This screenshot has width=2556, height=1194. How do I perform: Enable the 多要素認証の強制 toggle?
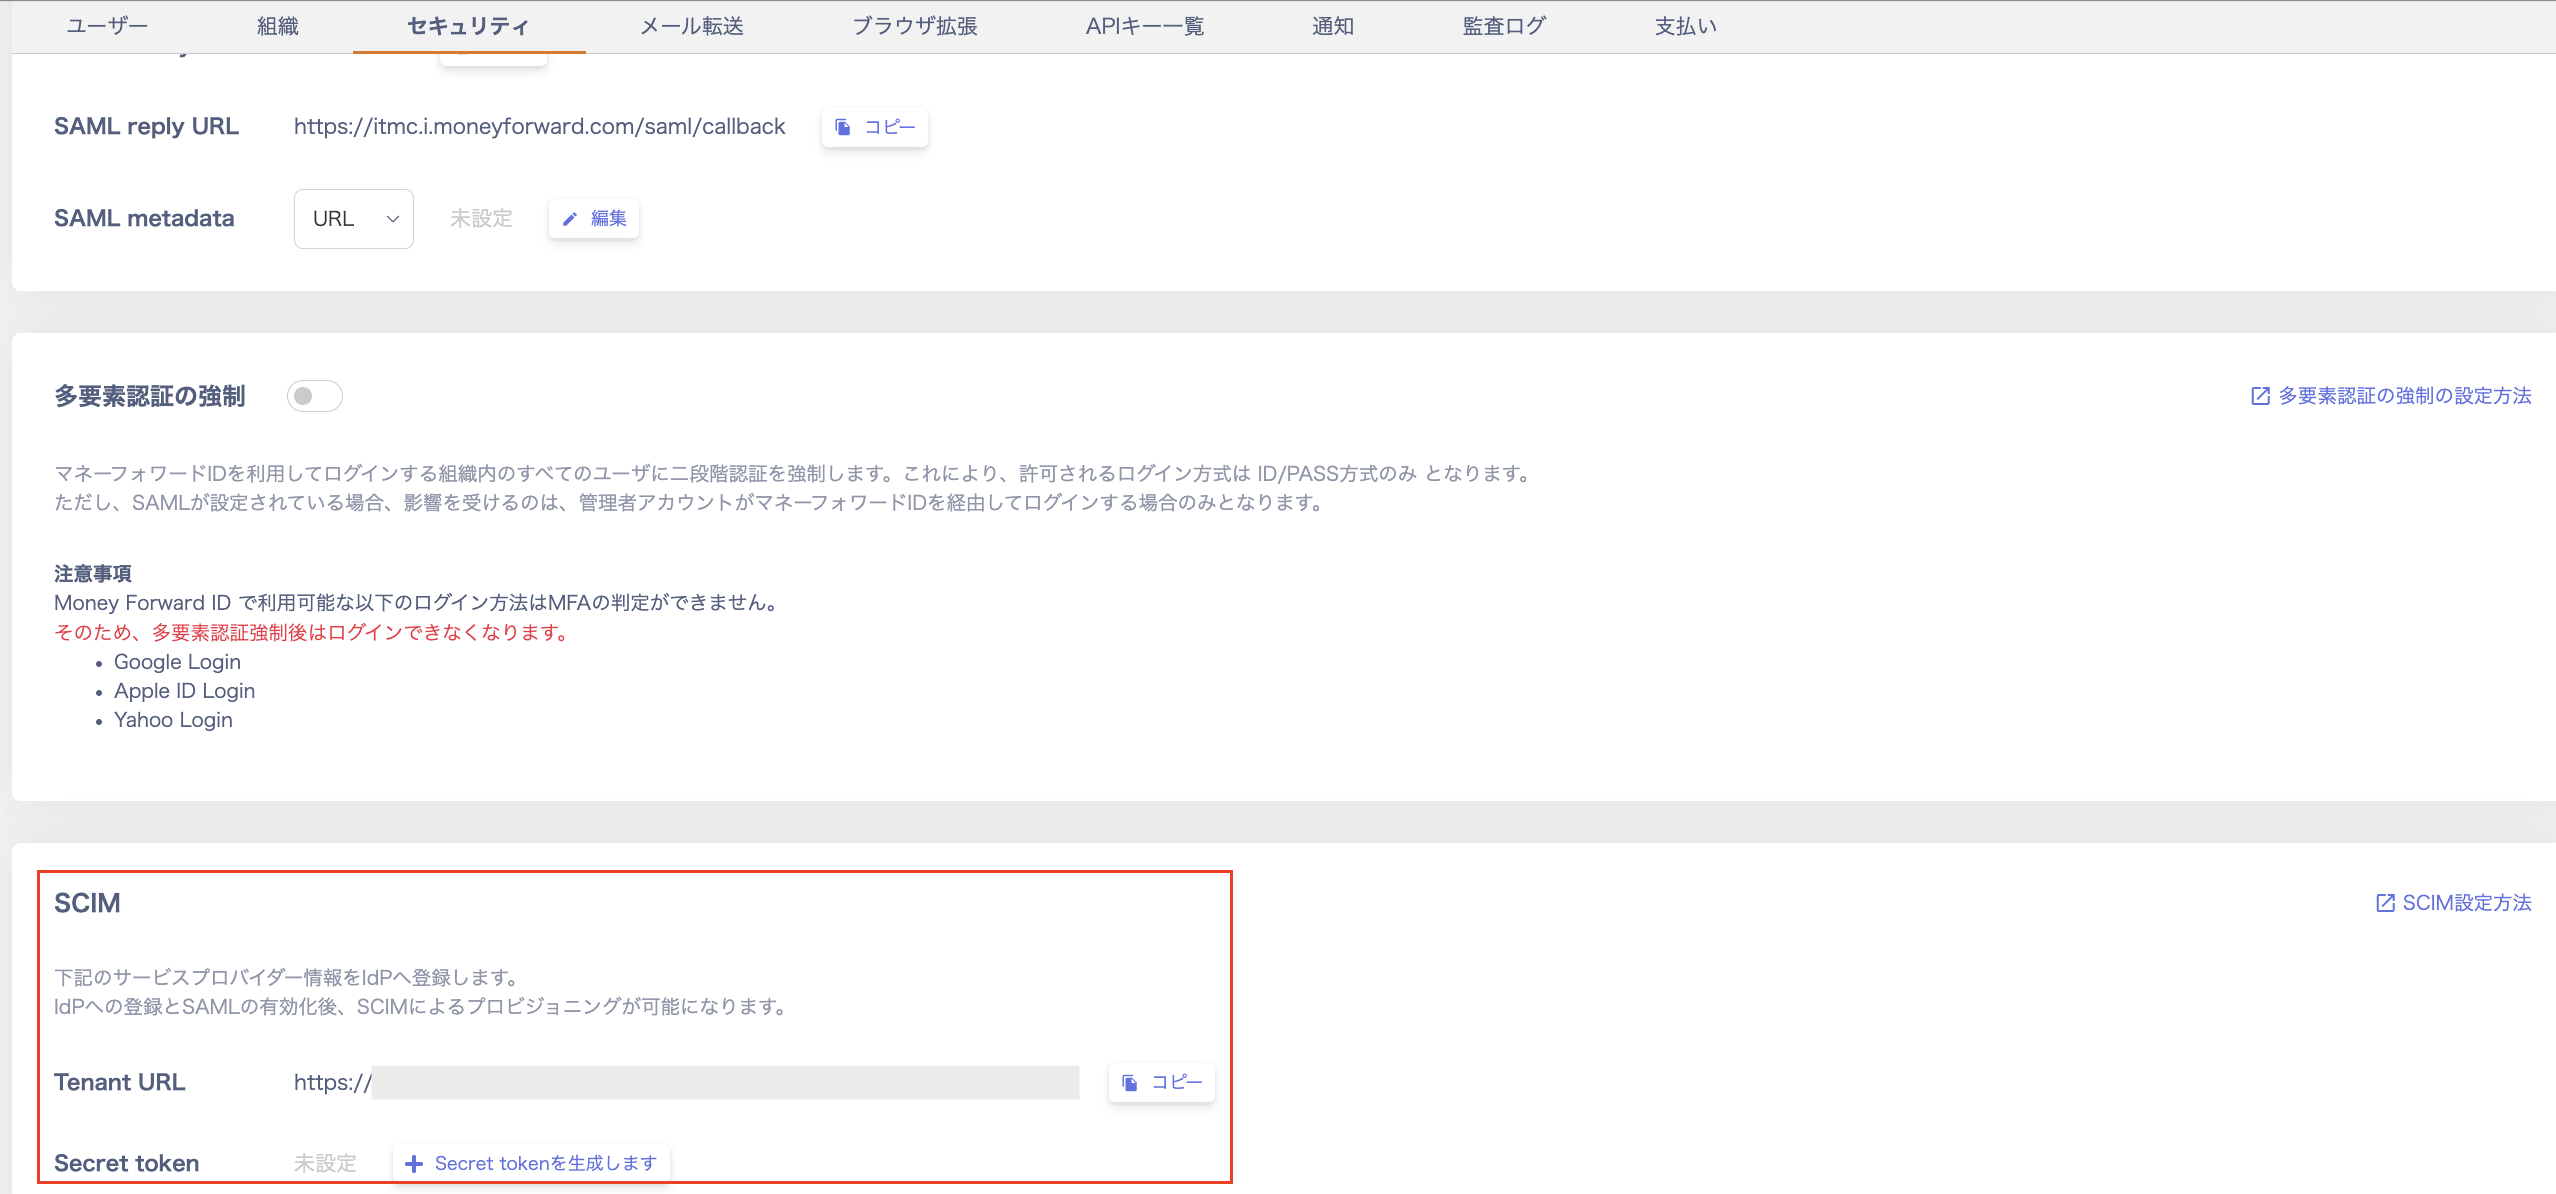pos(314,396)
